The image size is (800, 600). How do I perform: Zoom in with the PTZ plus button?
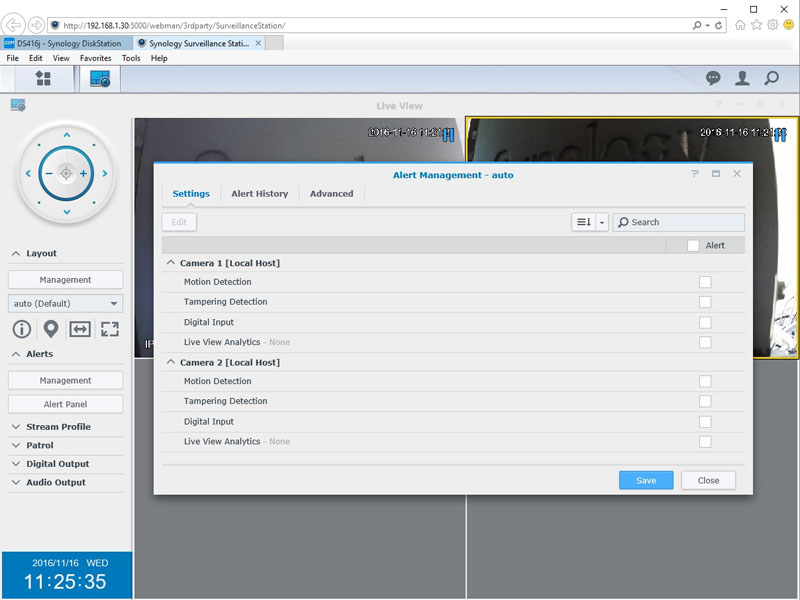click(x=83, y=173)
